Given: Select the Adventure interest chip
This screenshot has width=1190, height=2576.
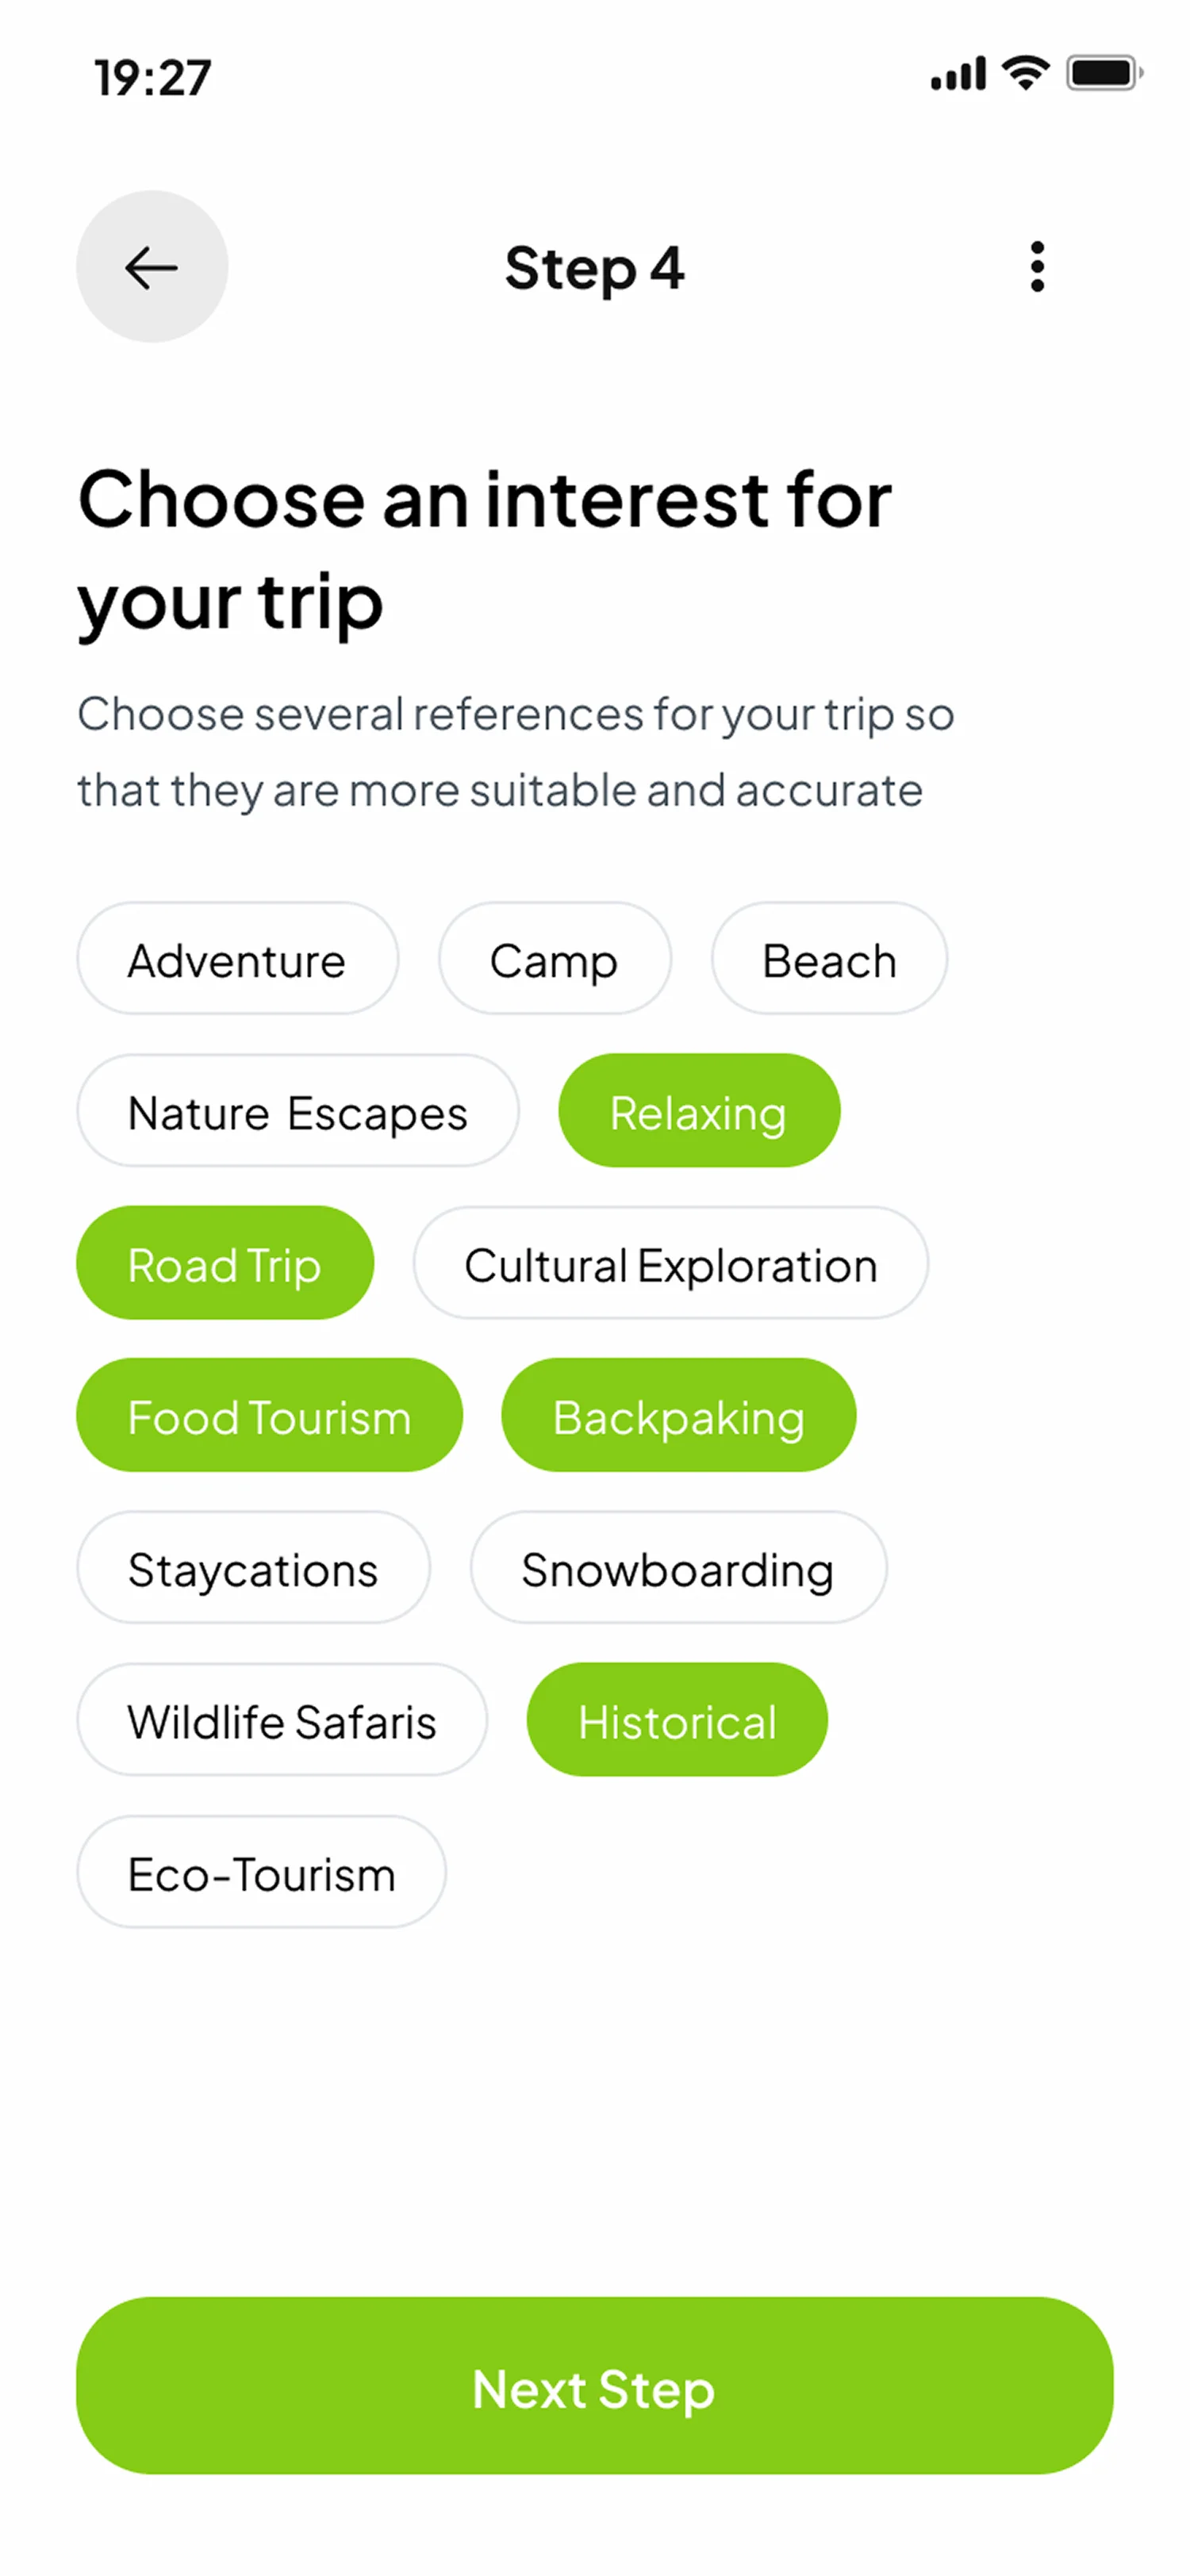Looking at the screenshot, I should point(237,960).
